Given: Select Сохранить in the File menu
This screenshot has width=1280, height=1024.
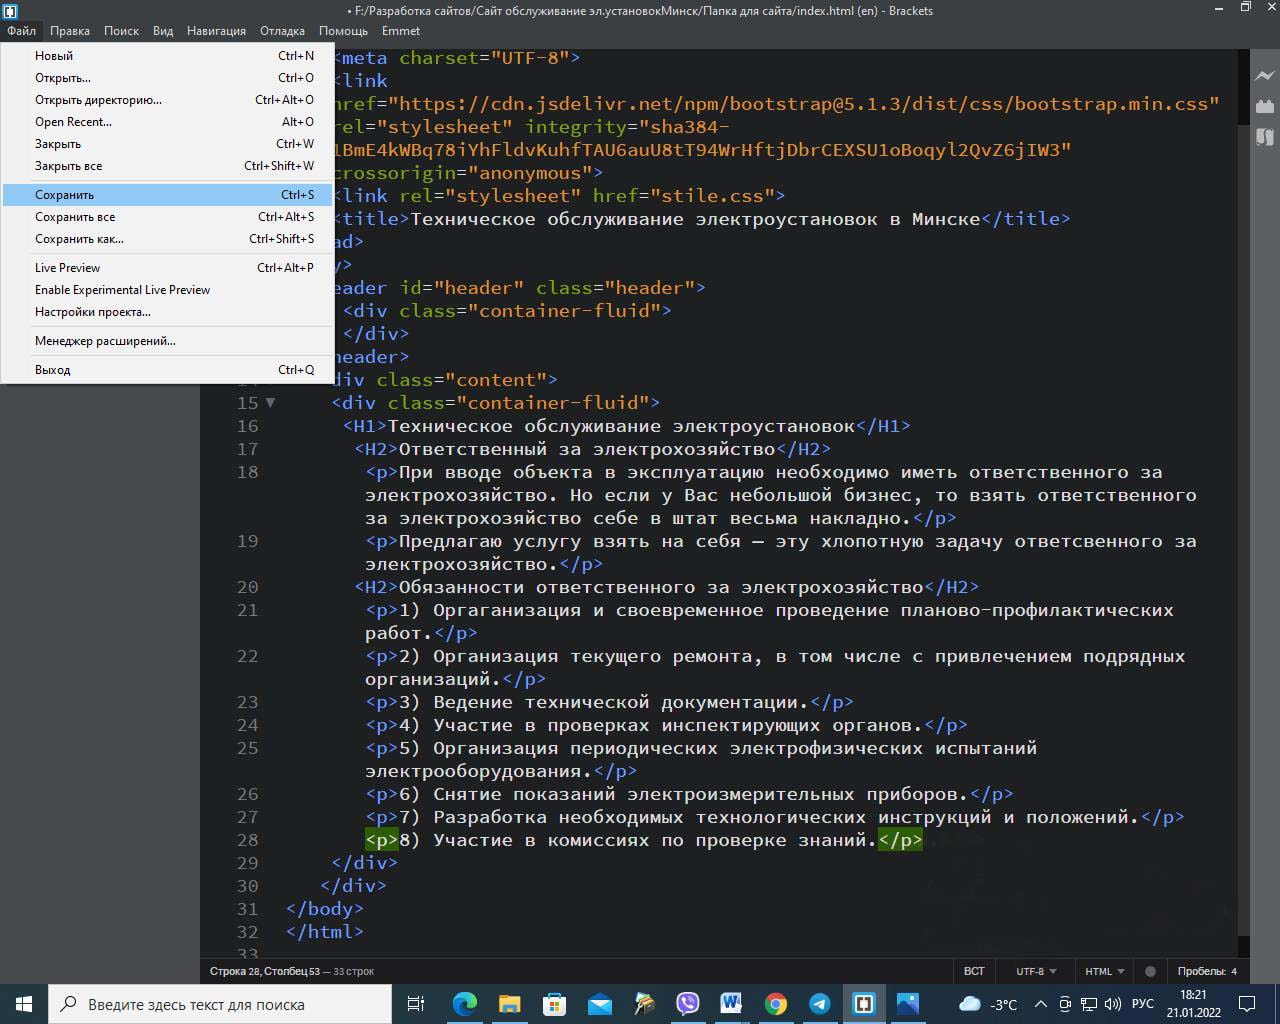Looking at the screenshot, I should pyautogui.click(x=65, y=195).
